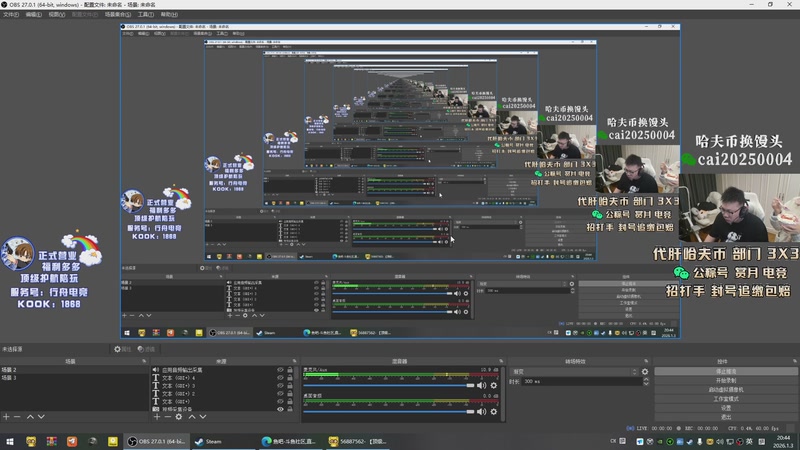Switch to Edge browser taskbar window
The height and width of the screenshot is (450, 800).
click(290, 441)
